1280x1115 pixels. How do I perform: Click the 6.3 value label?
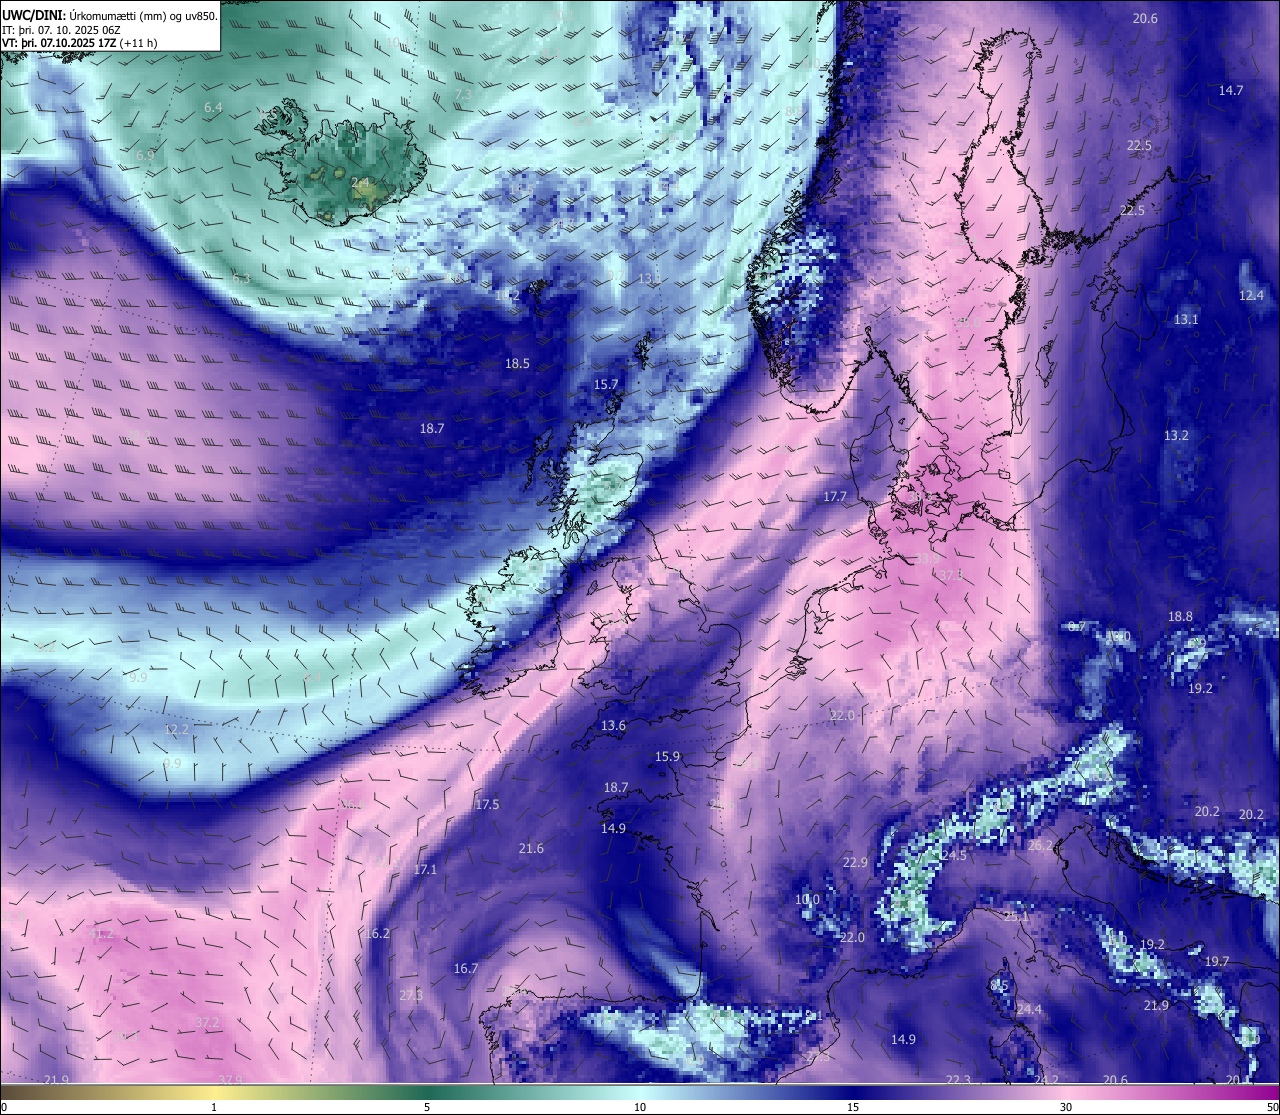click(x=241, y=278)
